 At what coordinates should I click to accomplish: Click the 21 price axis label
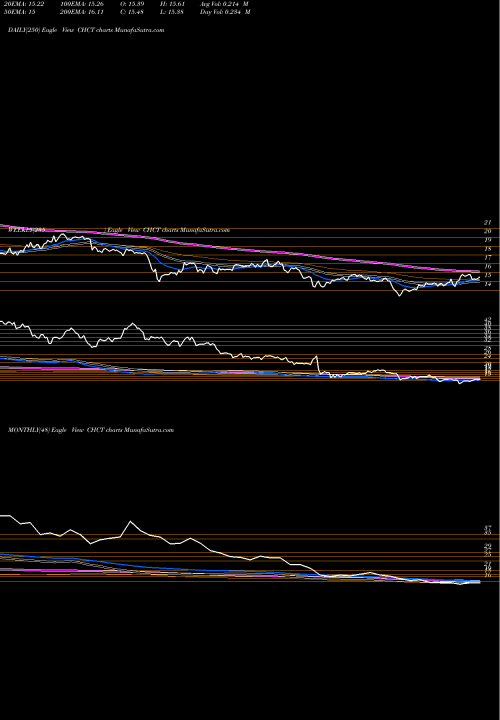tap(488, 222)
